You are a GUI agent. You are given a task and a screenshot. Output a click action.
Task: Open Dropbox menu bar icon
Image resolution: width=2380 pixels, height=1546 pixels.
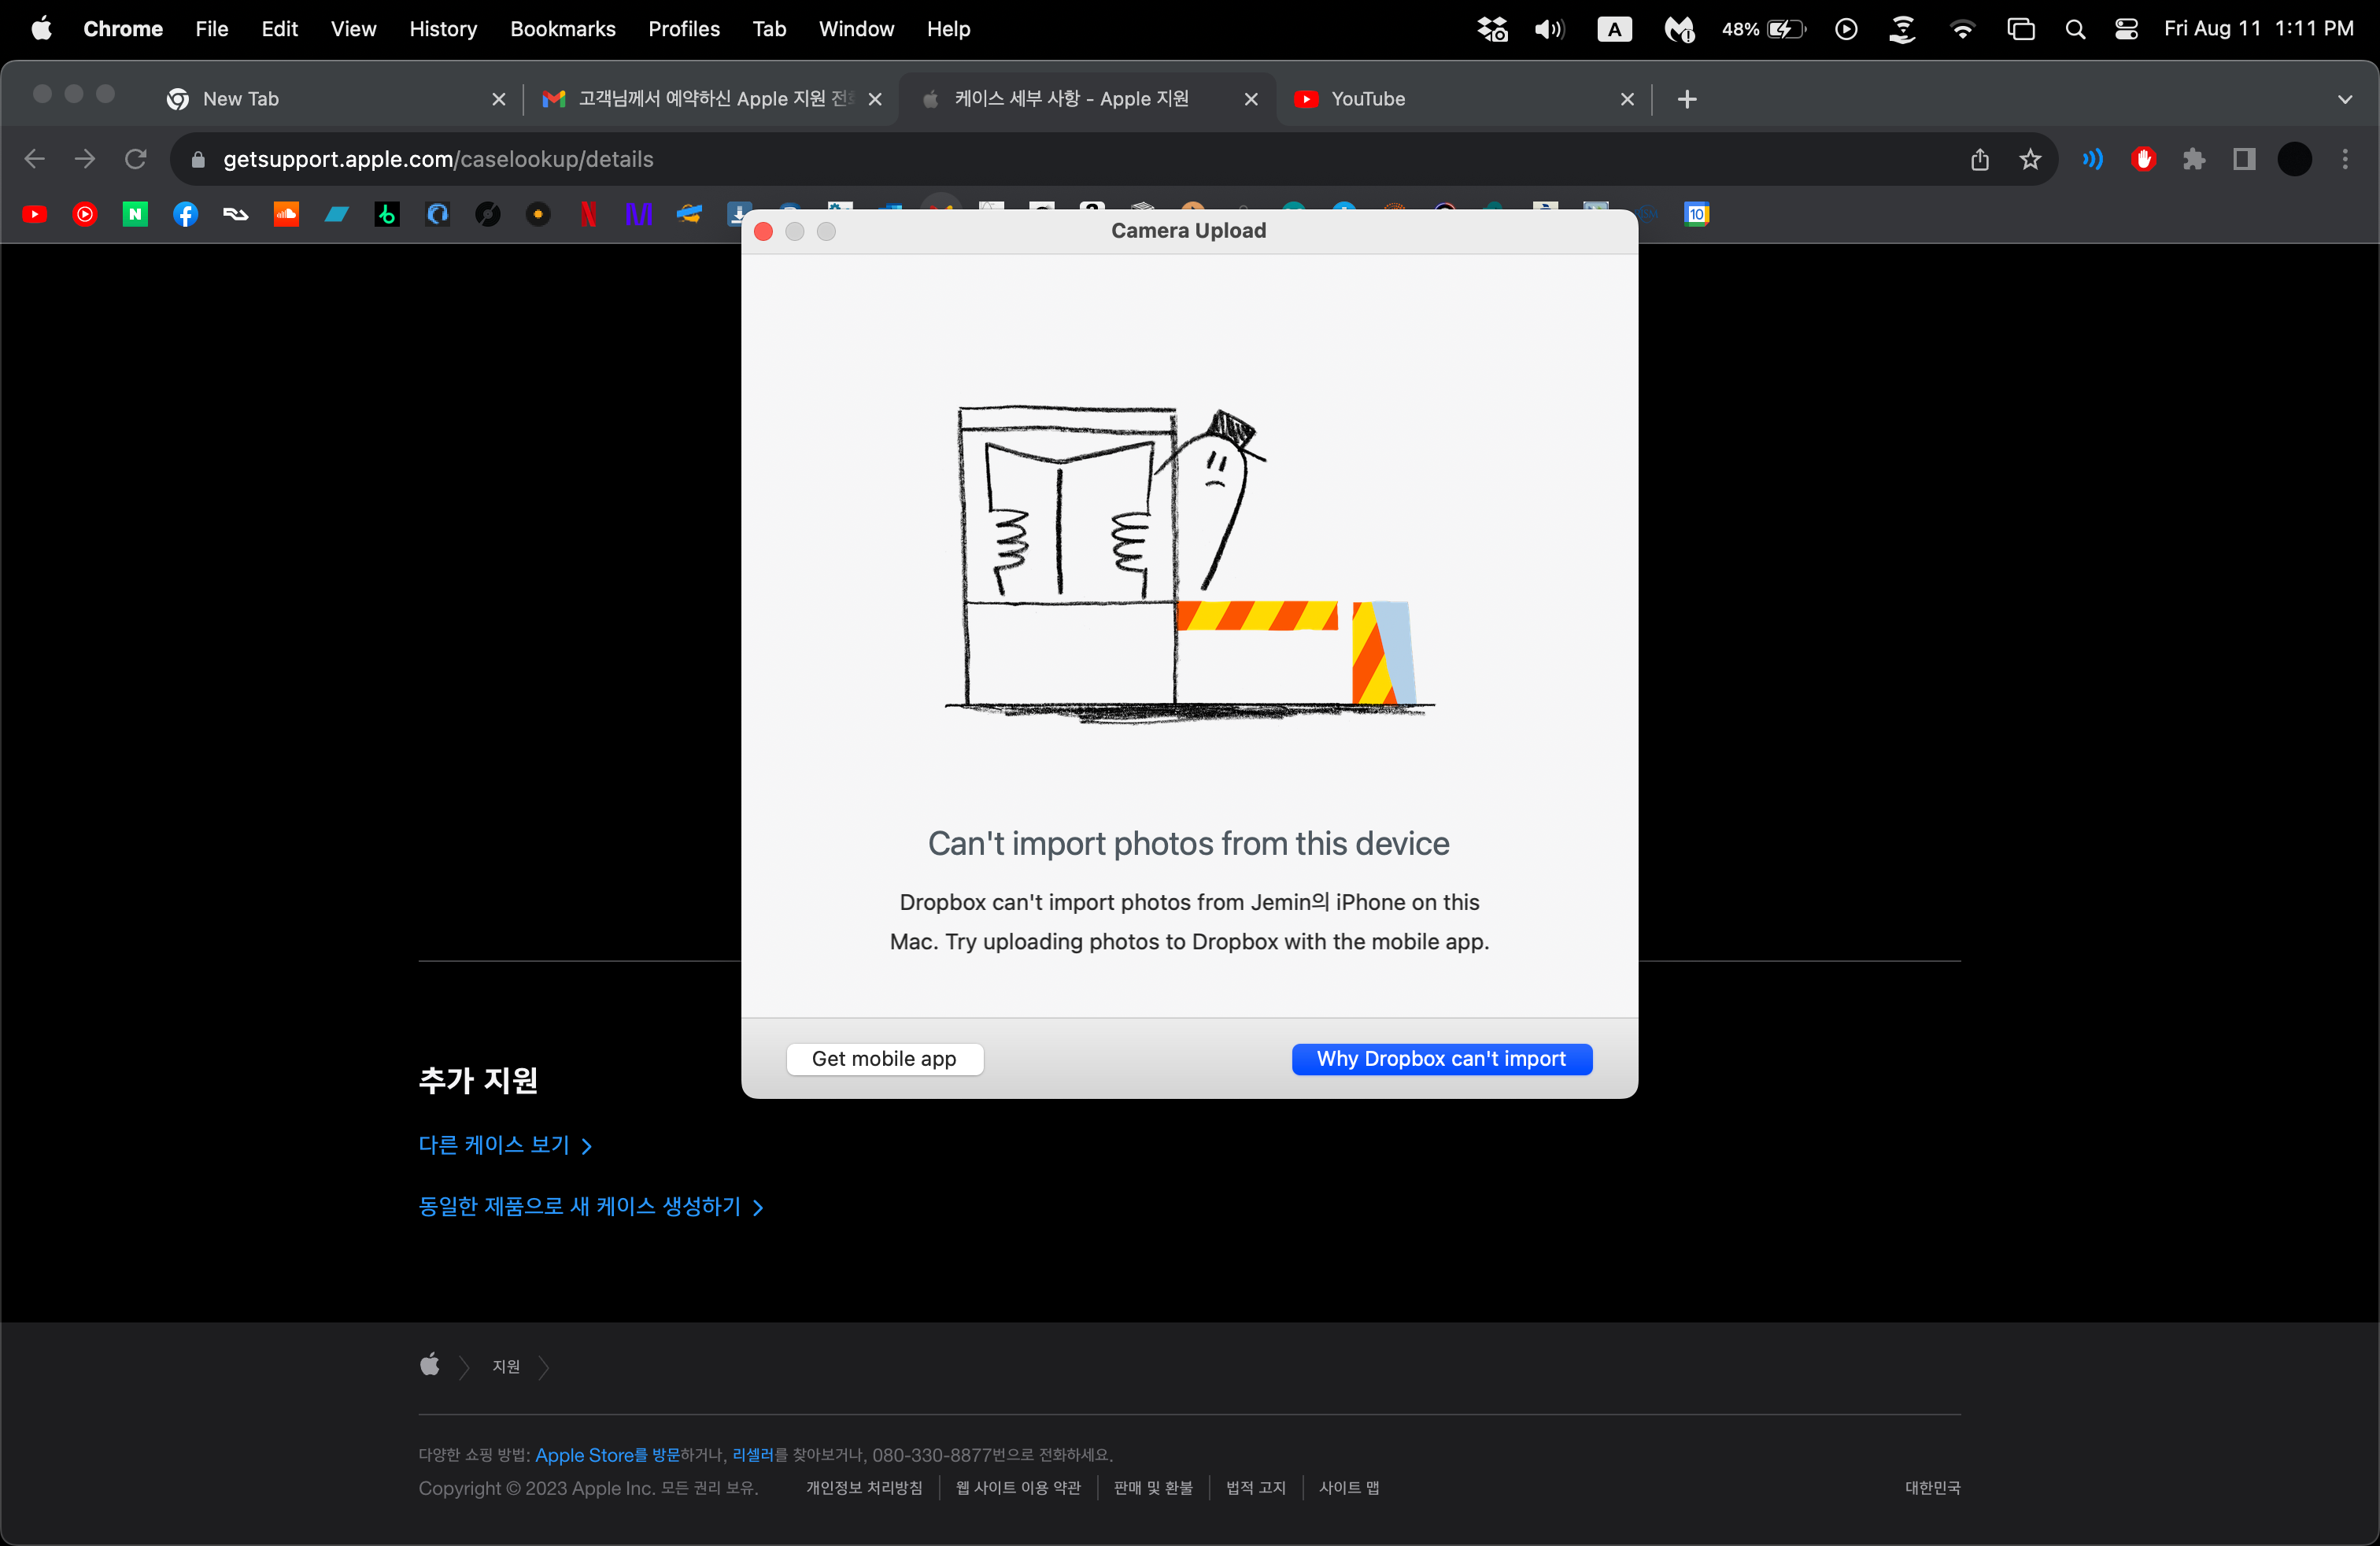pyautogui.click(x=1492, y=29)
